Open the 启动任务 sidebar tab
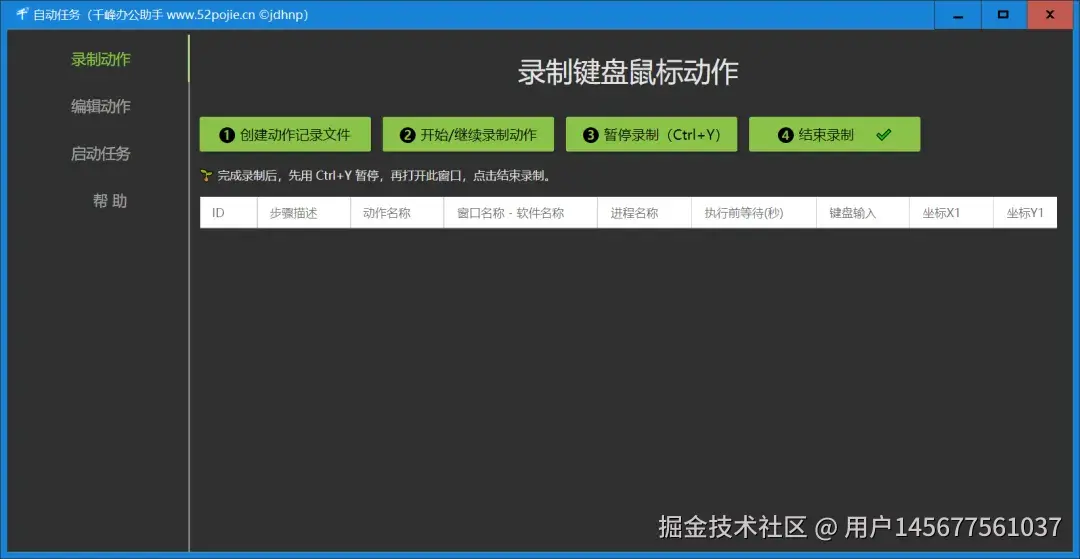This screenshot has height=559, width=1080. (x=101, y=154)
